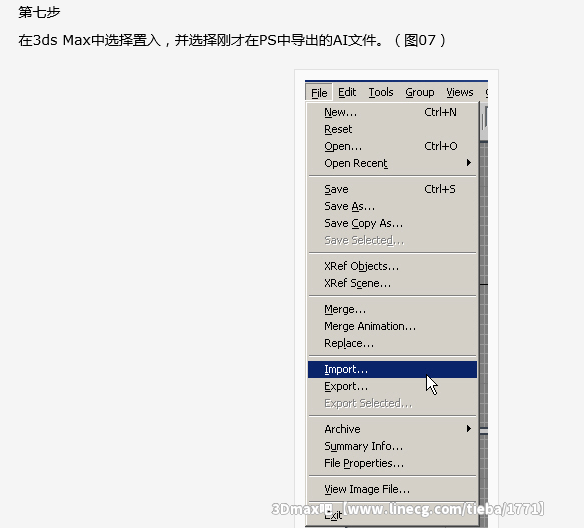Image resolution: width=584 pixels, height=528 pixels.
Task: Select the Reset menu entry
Action: point(392,129)
